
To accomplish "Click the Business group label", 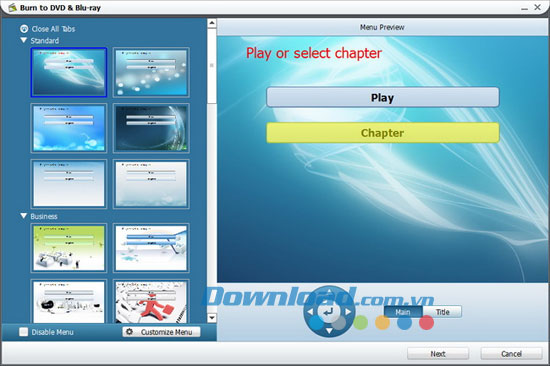I will click(x=44, y=216).
